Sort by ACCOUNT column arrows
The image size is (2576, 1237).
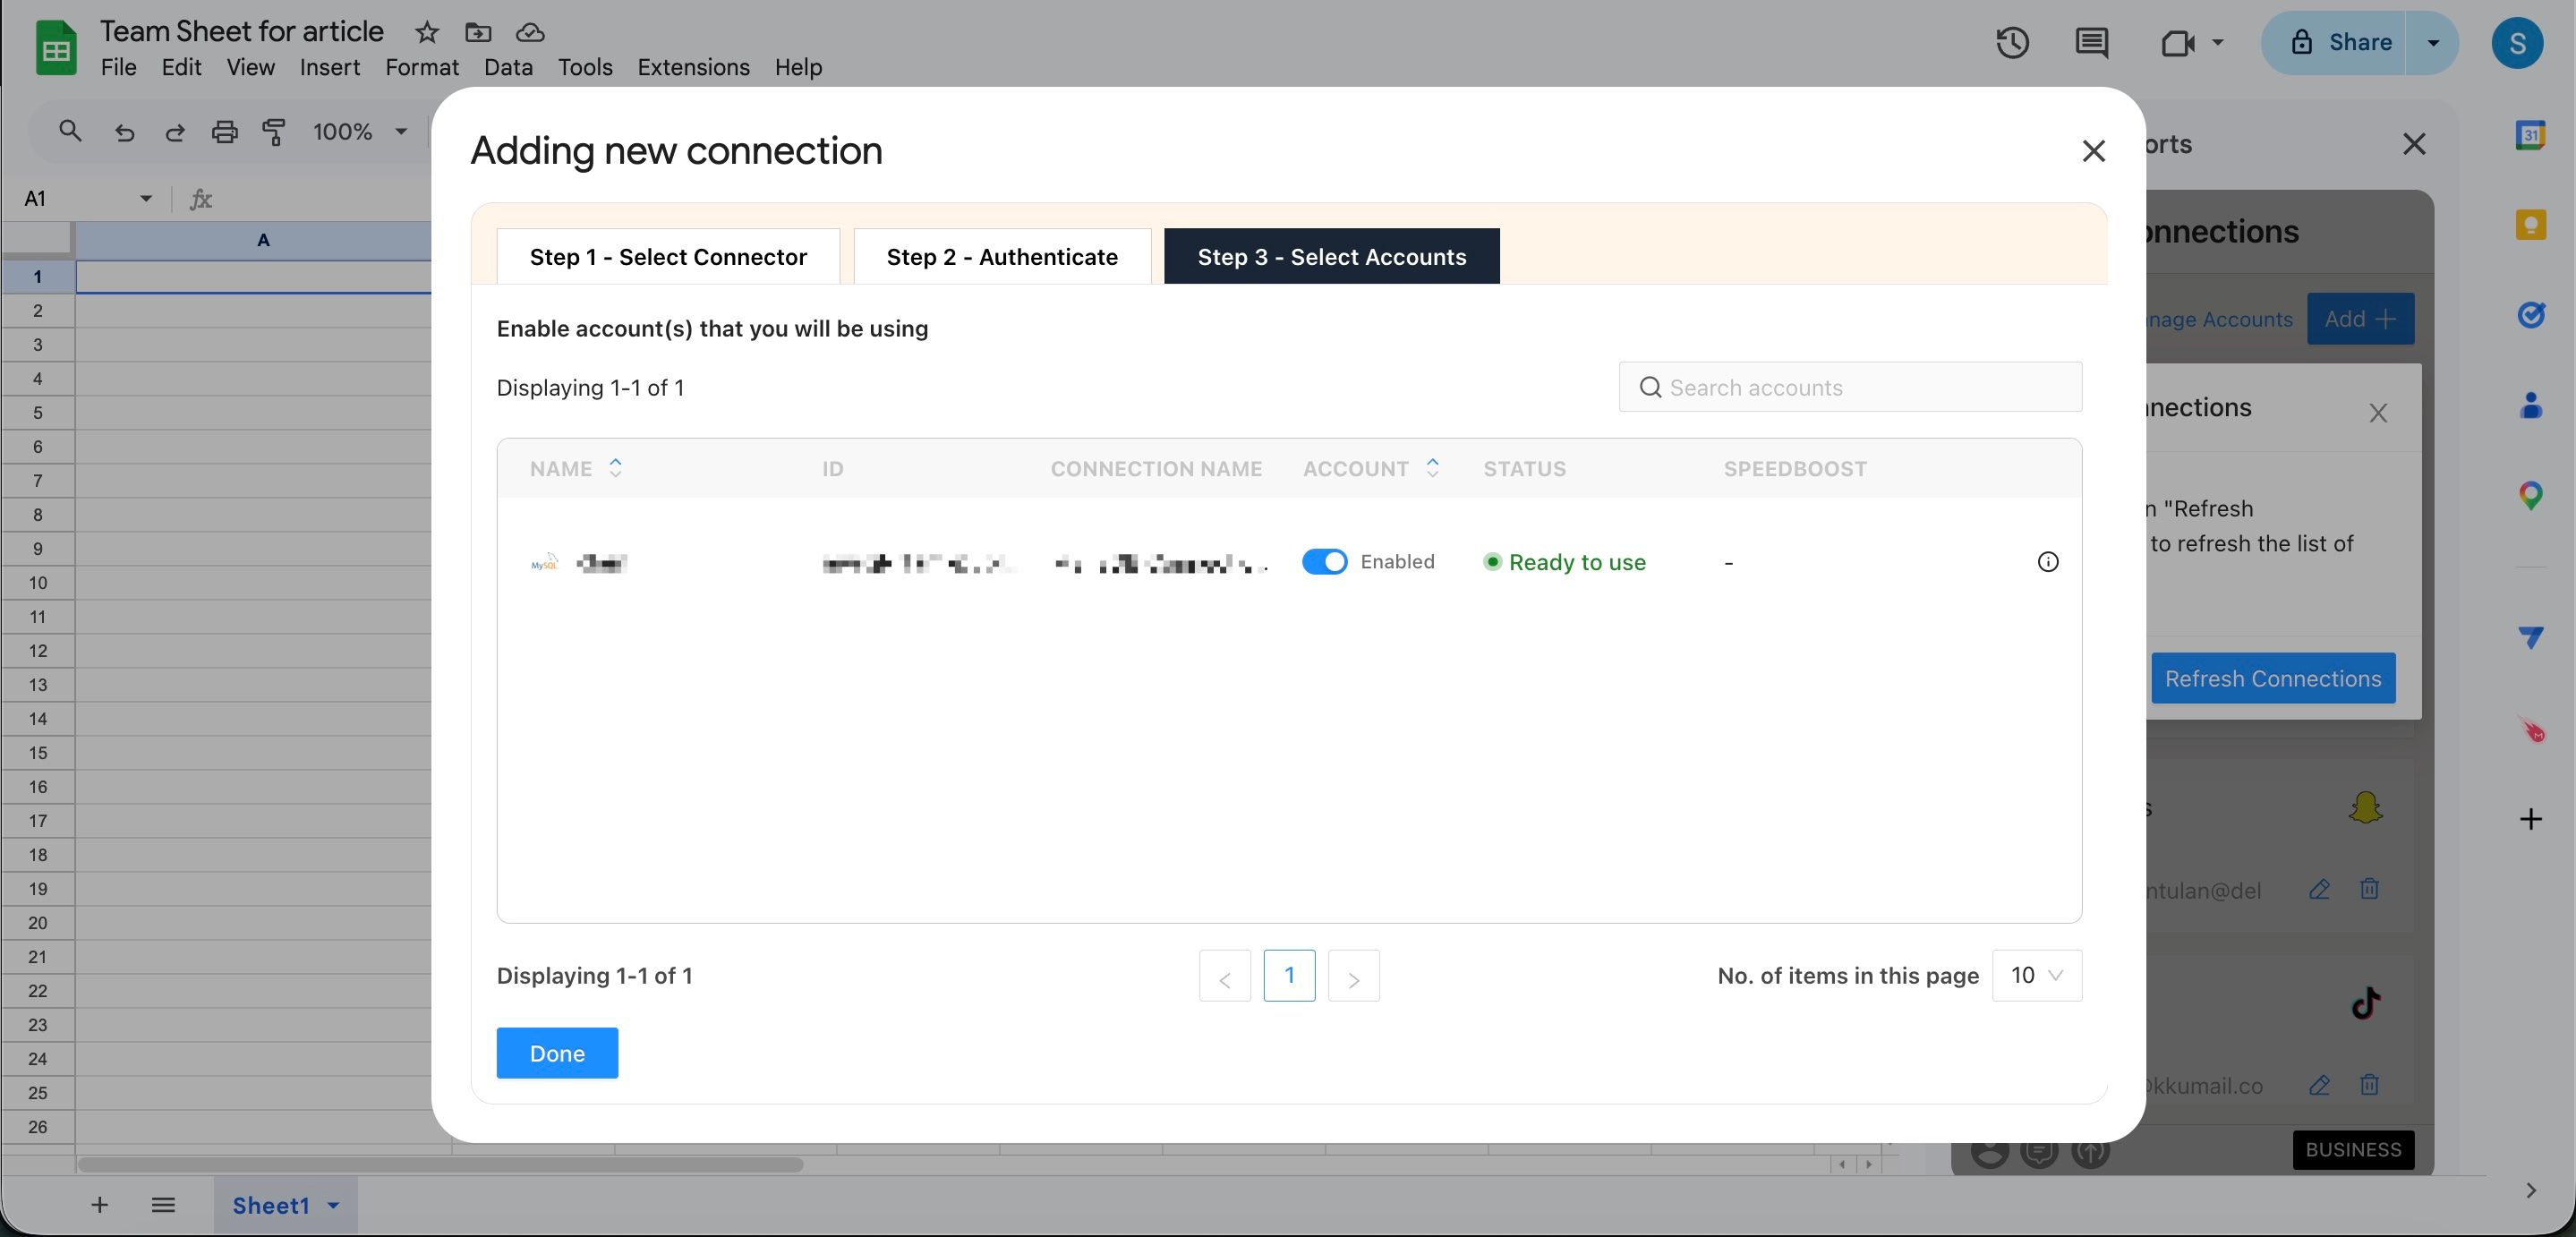click(x=1432, y=468)
